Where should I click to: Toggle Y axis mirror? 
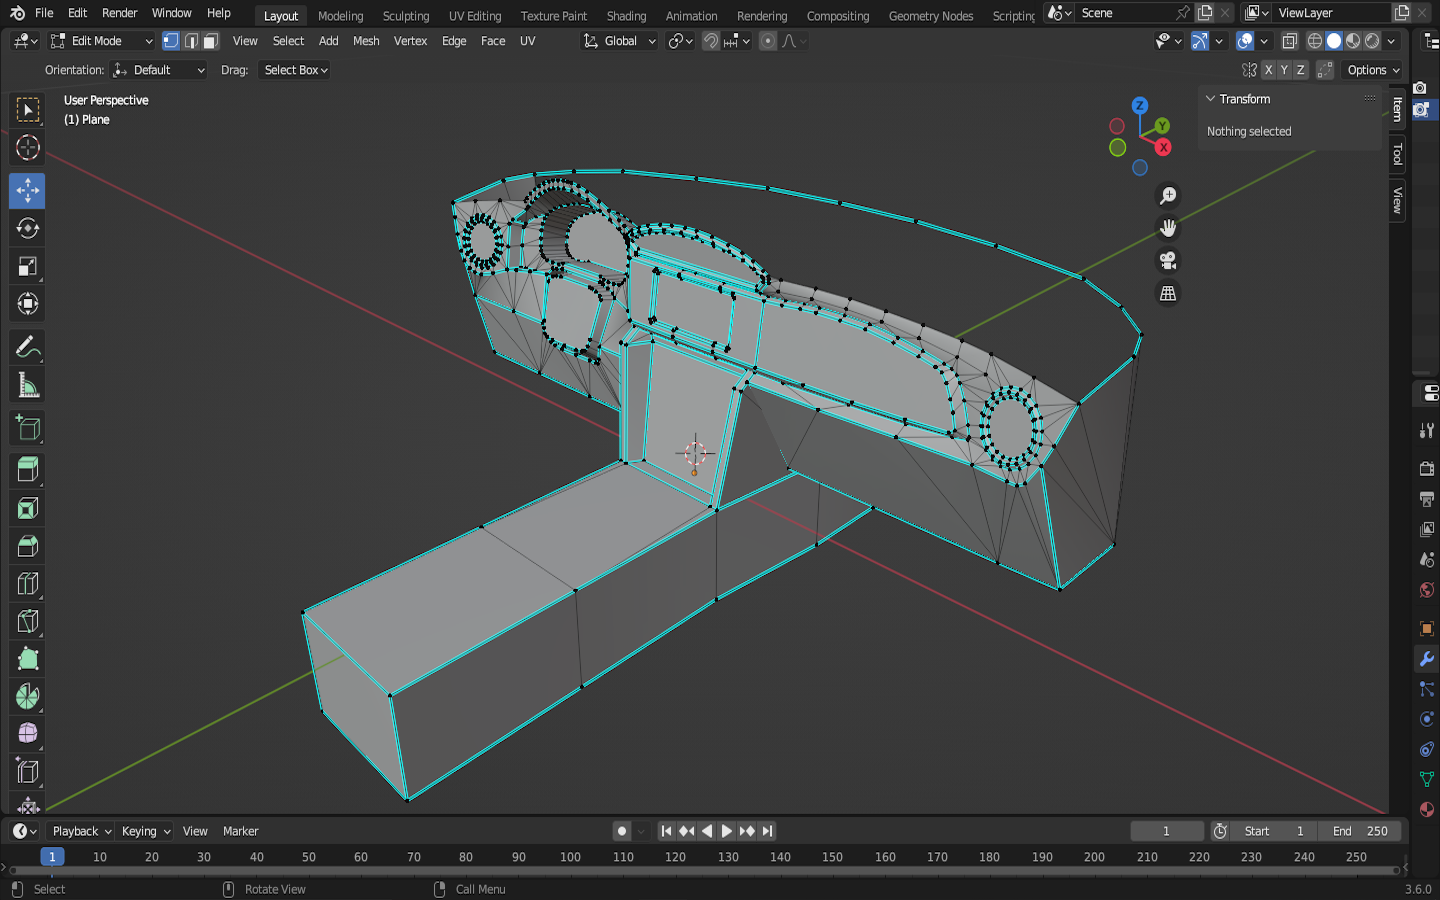1284,70
